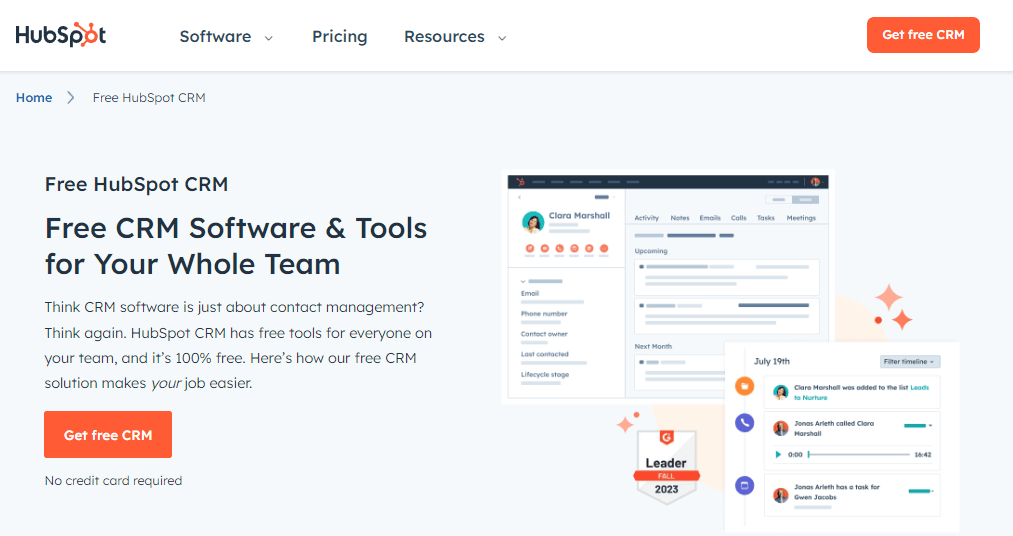1013x536 pixels.
Task: Play the Jonas Arleth call recording
Action: [x=778, y=455]
